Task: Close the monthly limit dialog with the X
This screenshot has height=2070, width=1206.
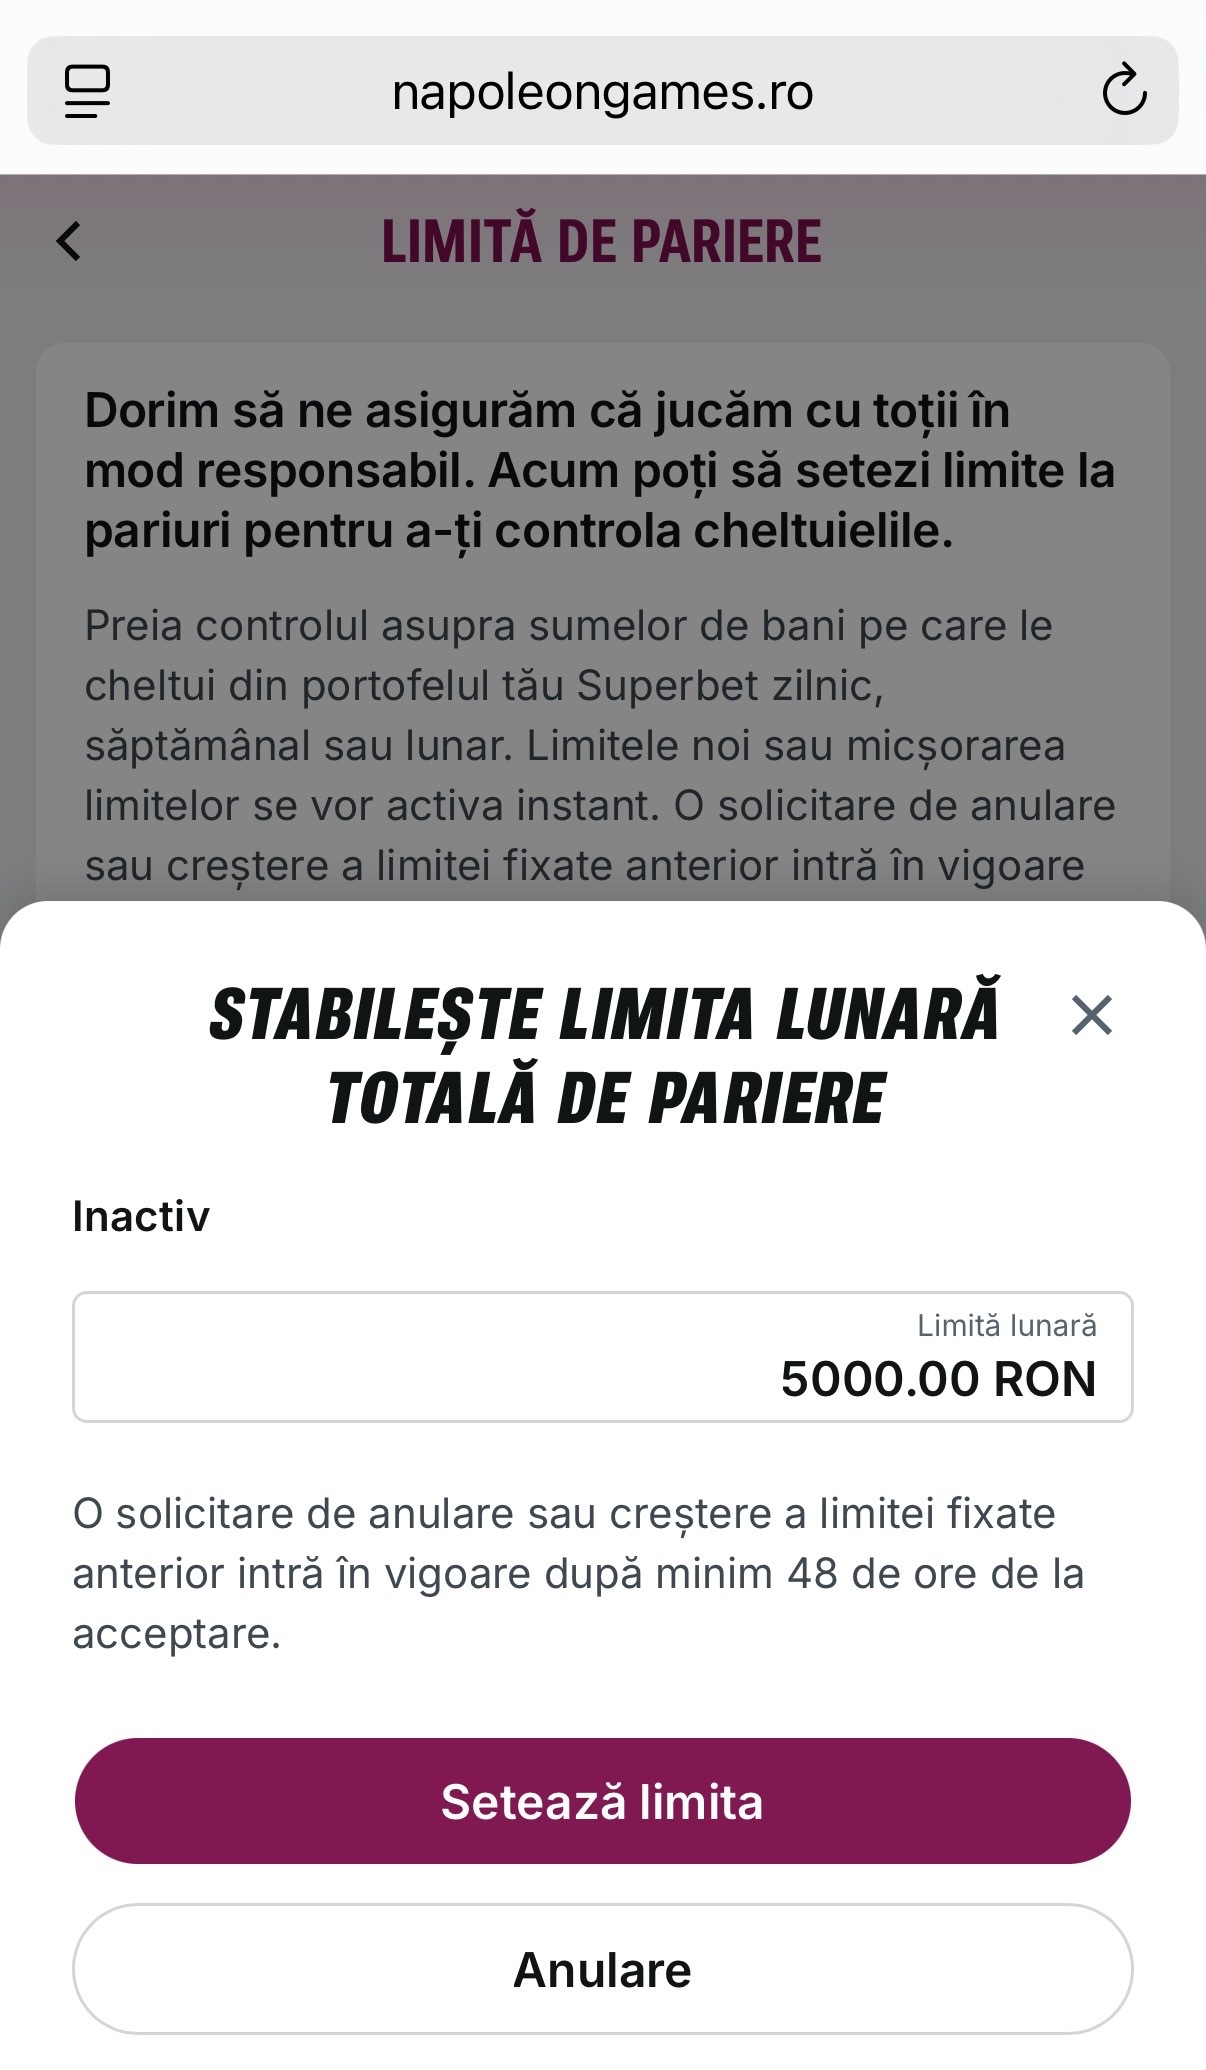Action: 1092,1015
